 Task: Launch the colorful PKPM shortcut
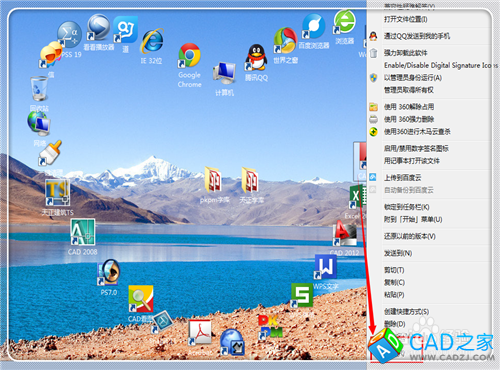271,327
